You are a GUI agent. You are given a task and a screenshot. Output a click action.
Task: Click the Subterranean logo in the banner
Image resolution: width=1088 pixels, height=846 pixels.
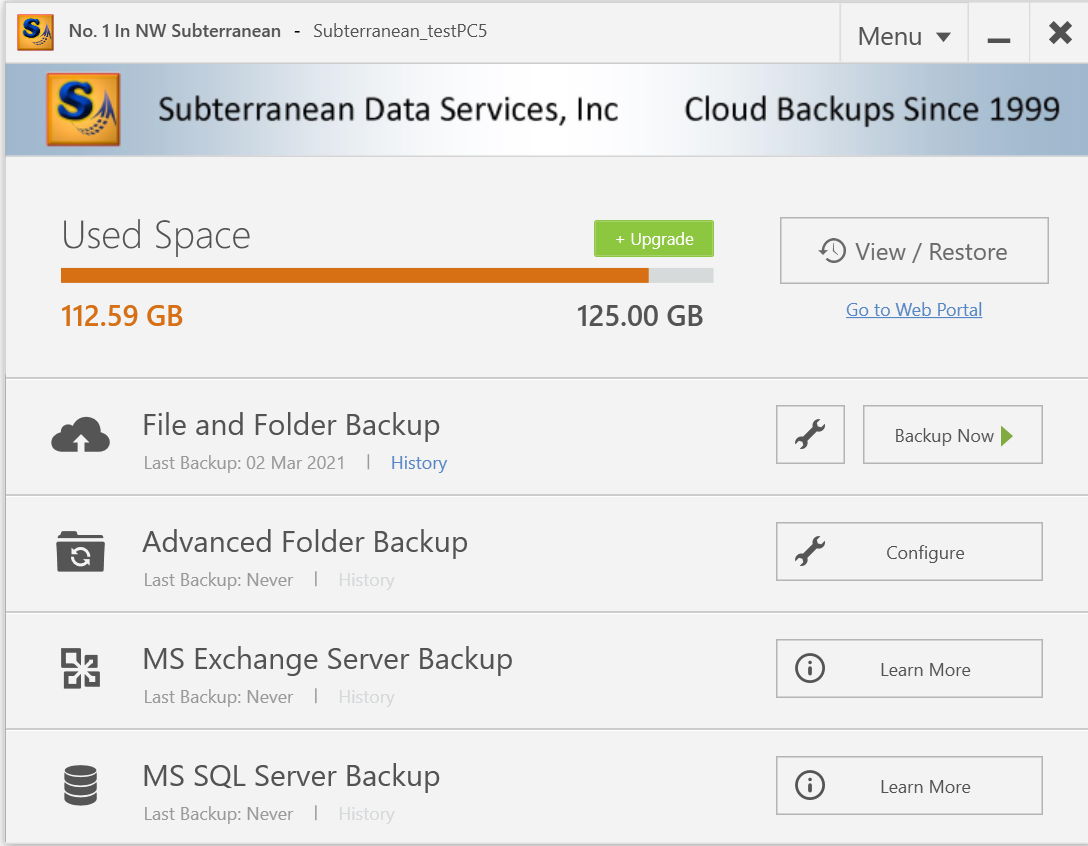[82, 110]
